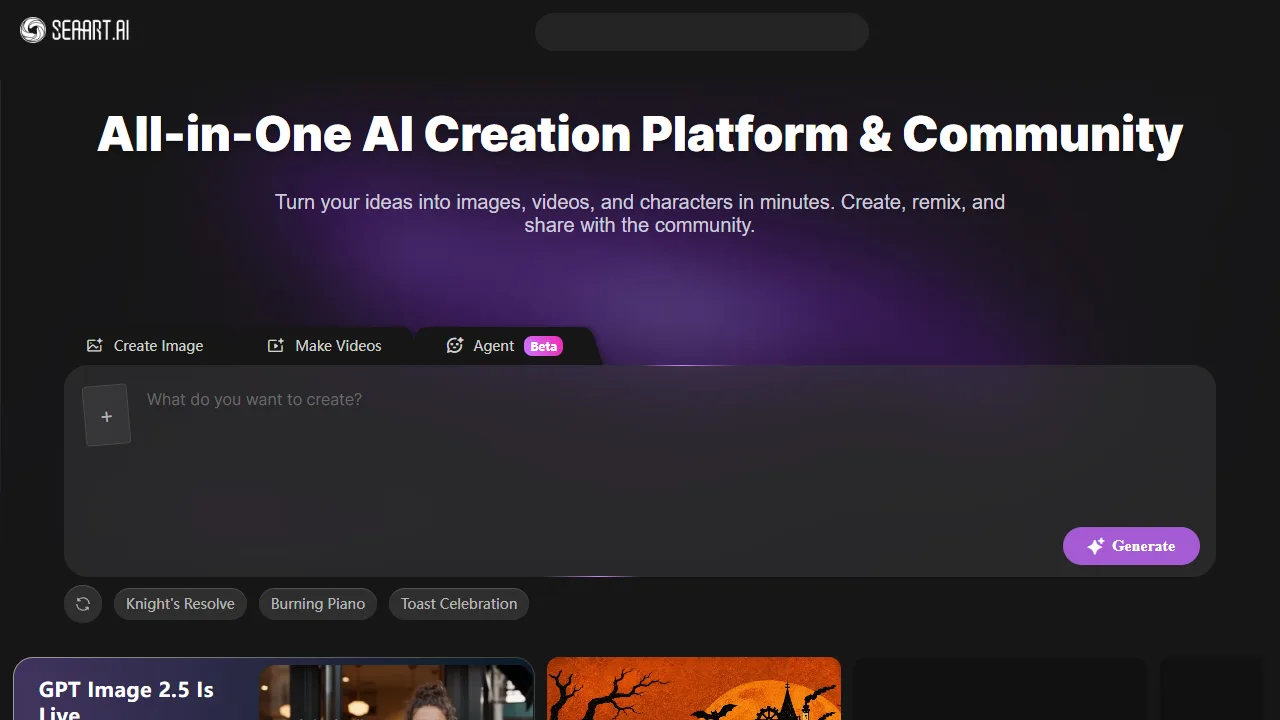The image size is (1280, 720).
Task: Pick the Burning Piano suggestion chip
Action: [x=318, y=604]
